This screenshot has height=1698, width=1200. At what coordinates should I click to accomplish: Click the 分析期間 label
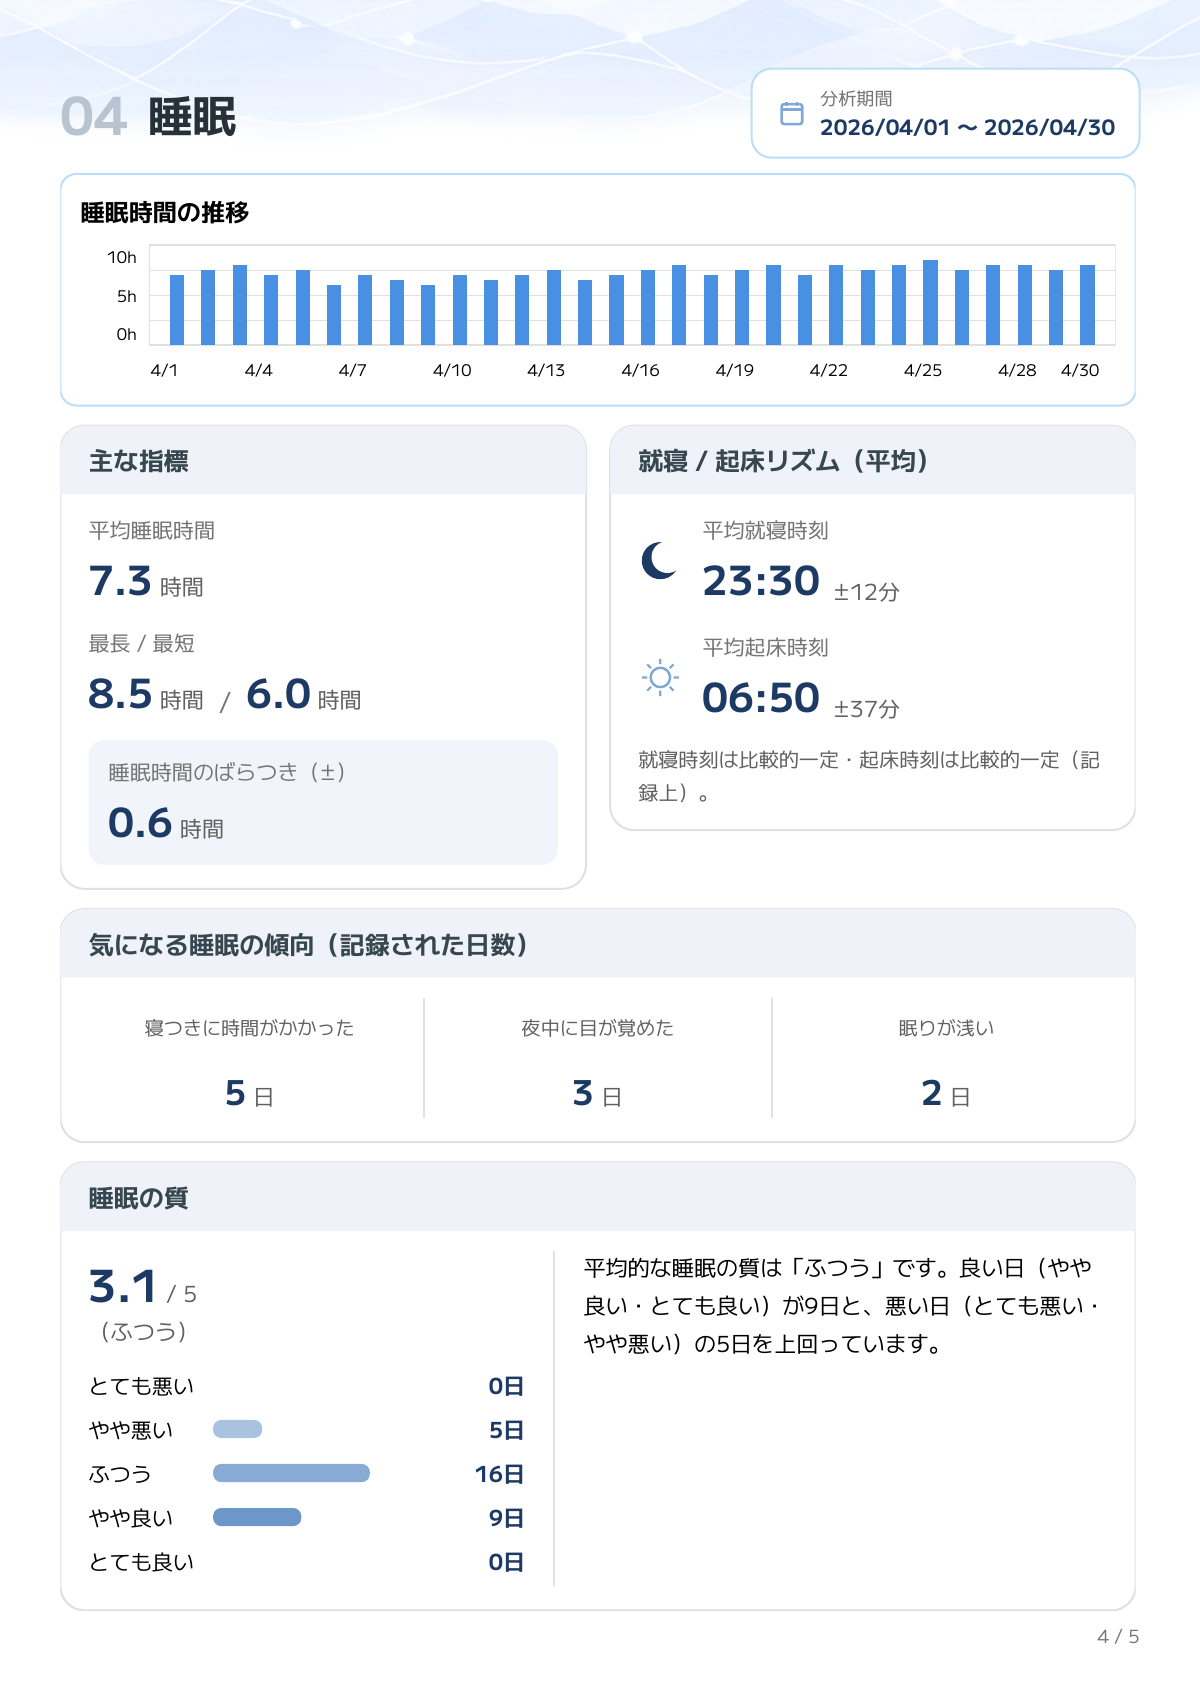856,98
